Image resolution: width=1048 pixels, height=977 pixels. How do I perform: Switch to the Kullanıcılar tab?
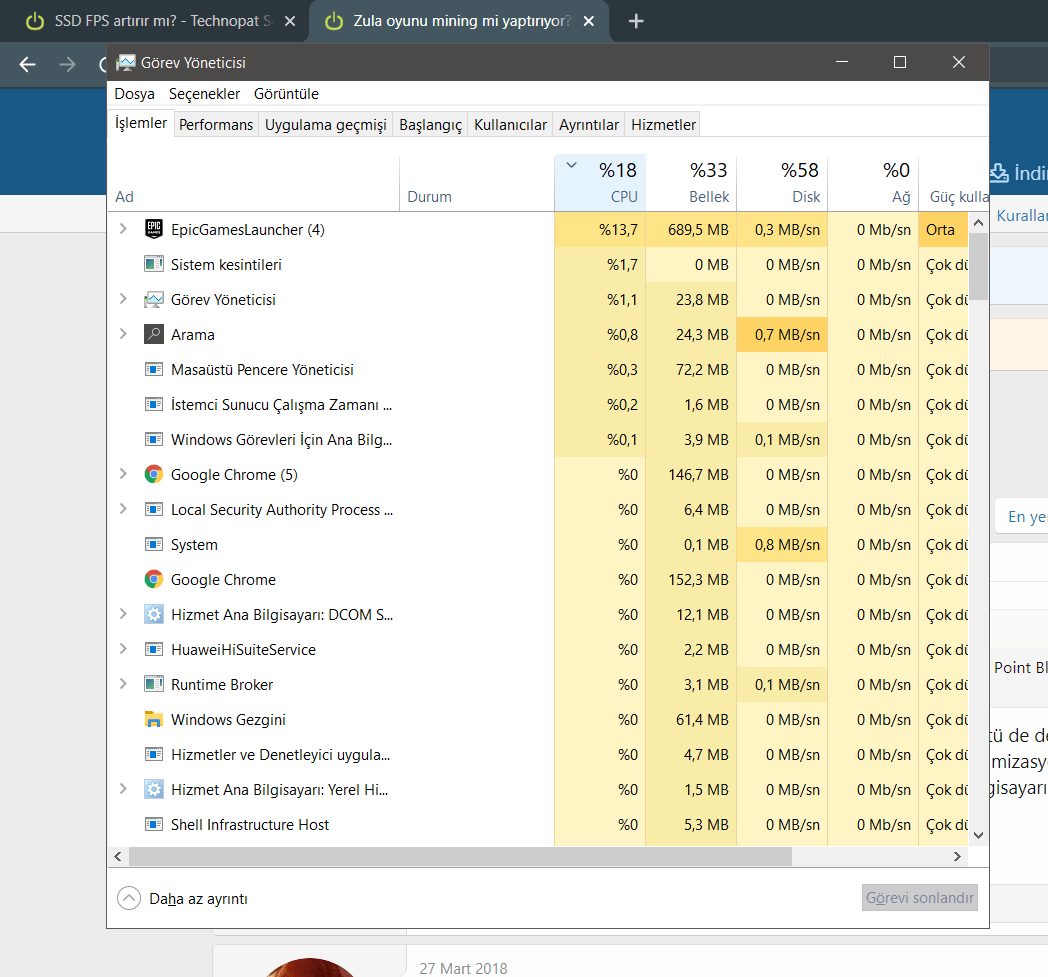click(510, 125)
